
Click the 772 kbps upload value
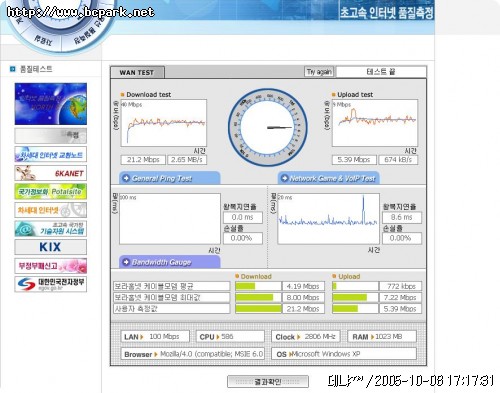[401, 286]
